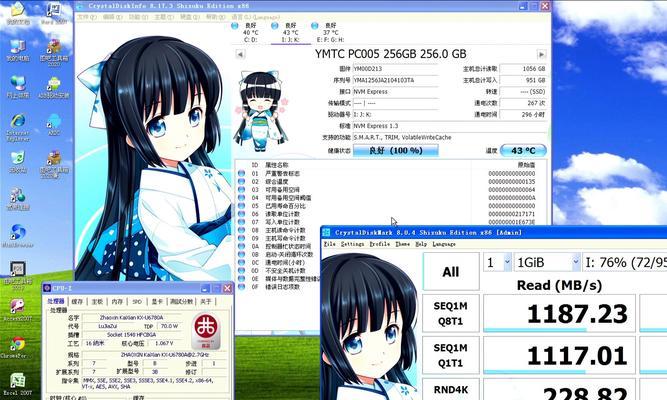
Task: Click the 1187.23 read result
Action: tap(559, 314)
